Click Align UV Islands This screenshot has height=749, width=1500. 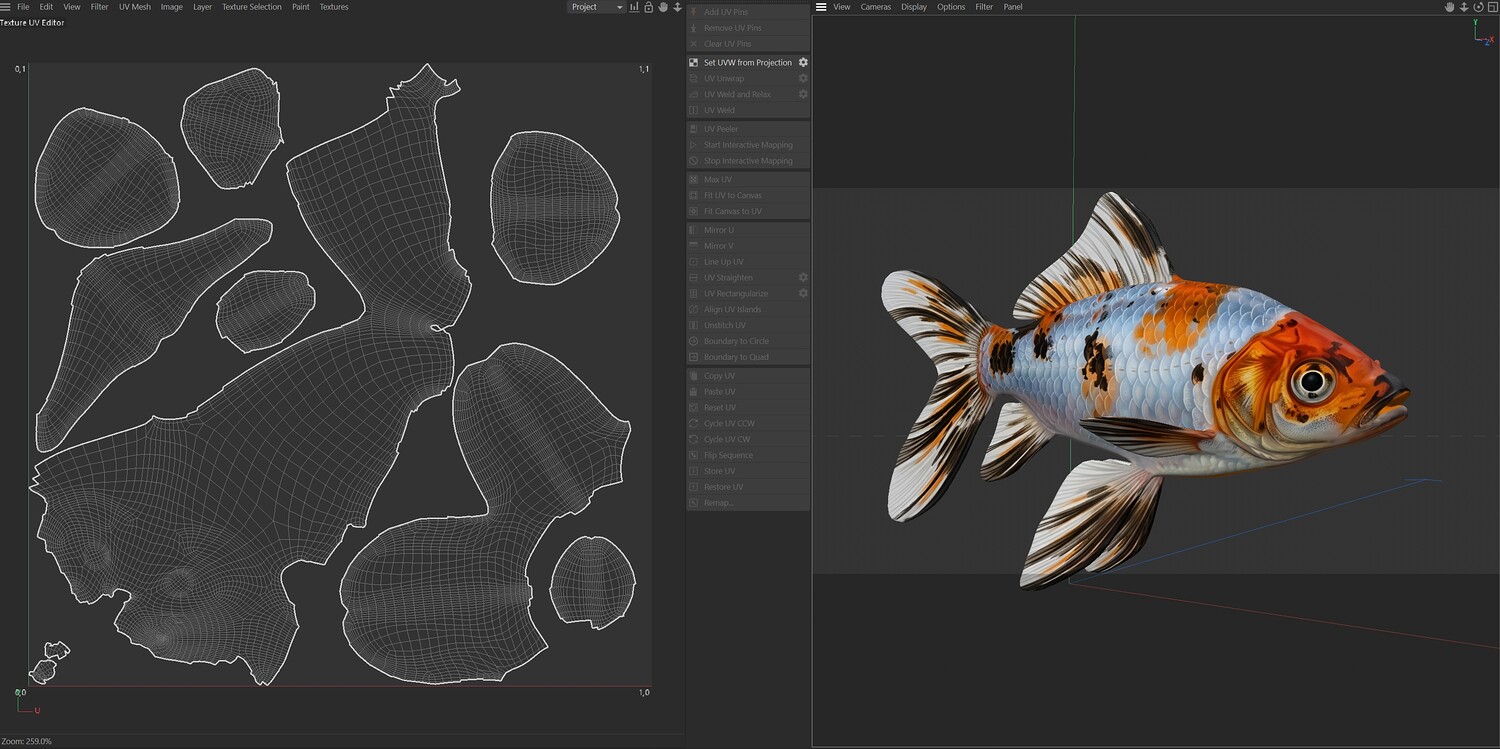click(x=748, y=310)
